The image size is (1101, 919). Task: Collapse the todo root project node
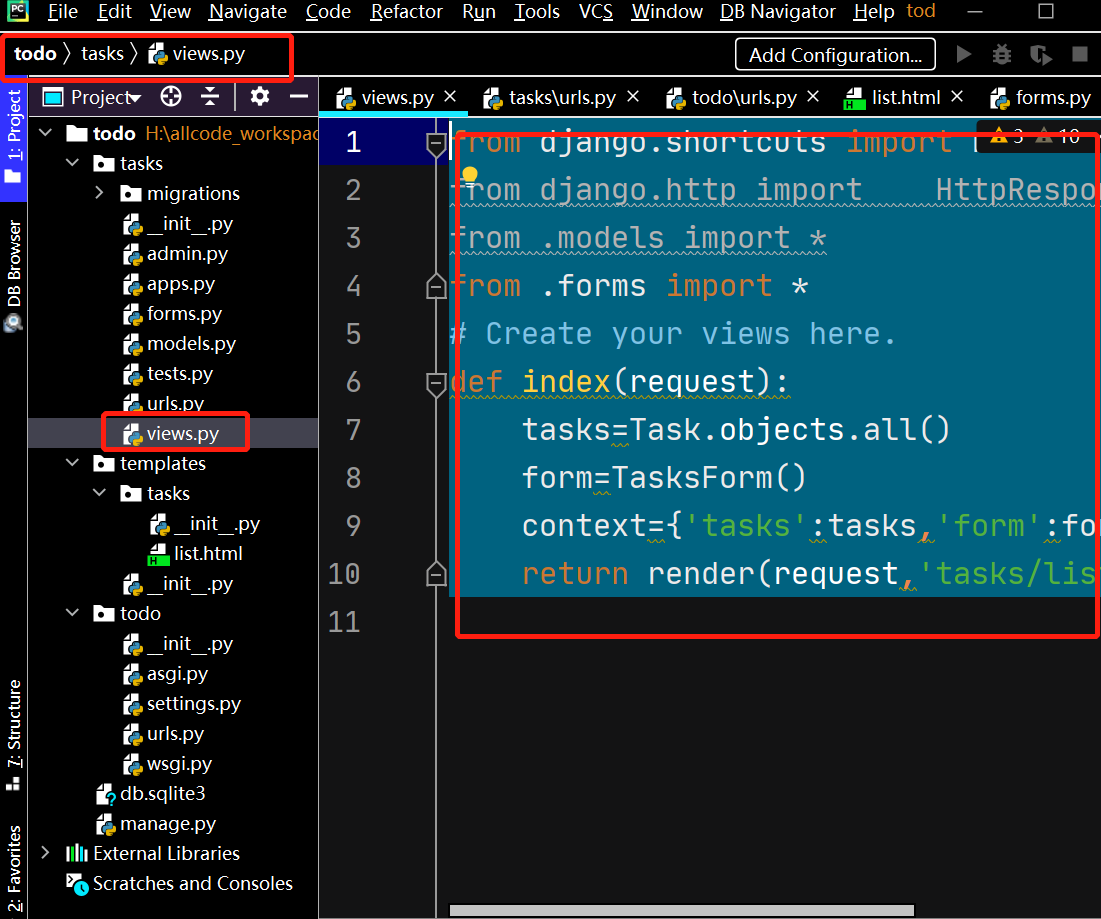46,133
